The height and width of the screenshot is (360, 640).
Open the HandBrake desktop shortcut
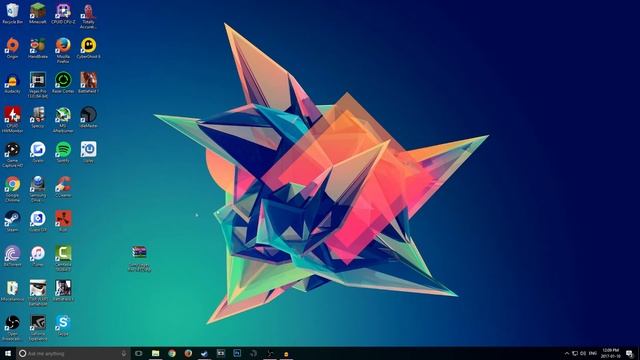coord(38,48)
